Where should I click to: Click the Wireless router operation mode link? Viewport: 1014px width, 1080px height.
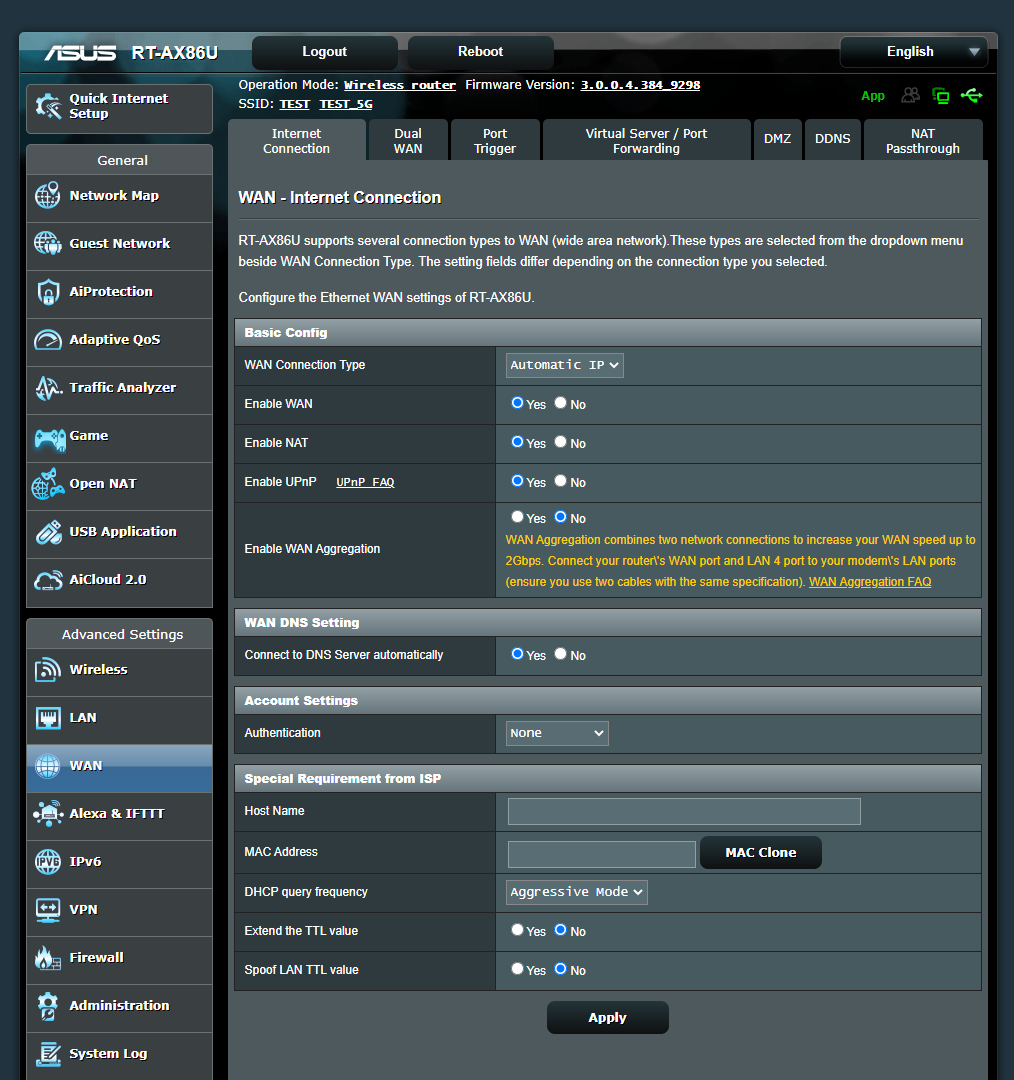pos(400,85)
